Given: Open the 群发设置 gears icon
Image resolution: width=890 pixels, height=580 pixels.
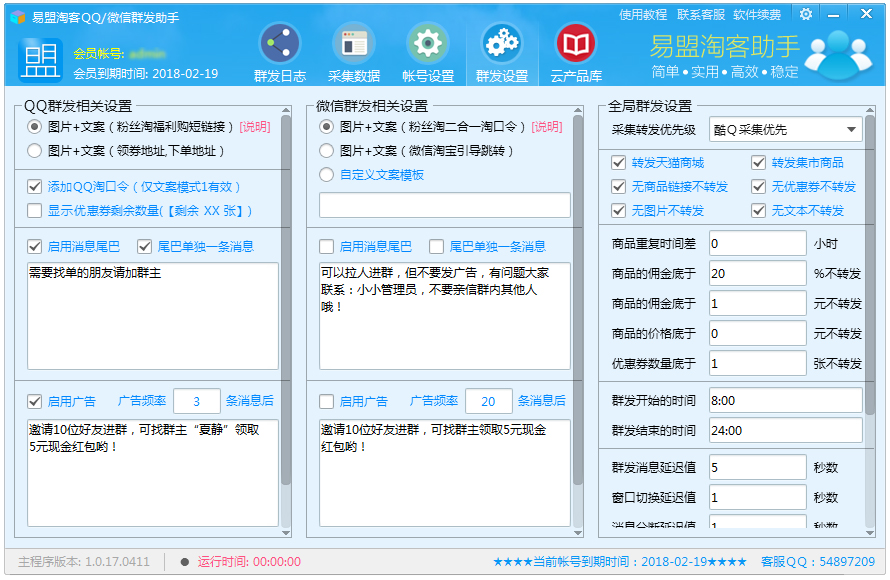Looking at the screenshot, I should (501, 45).
